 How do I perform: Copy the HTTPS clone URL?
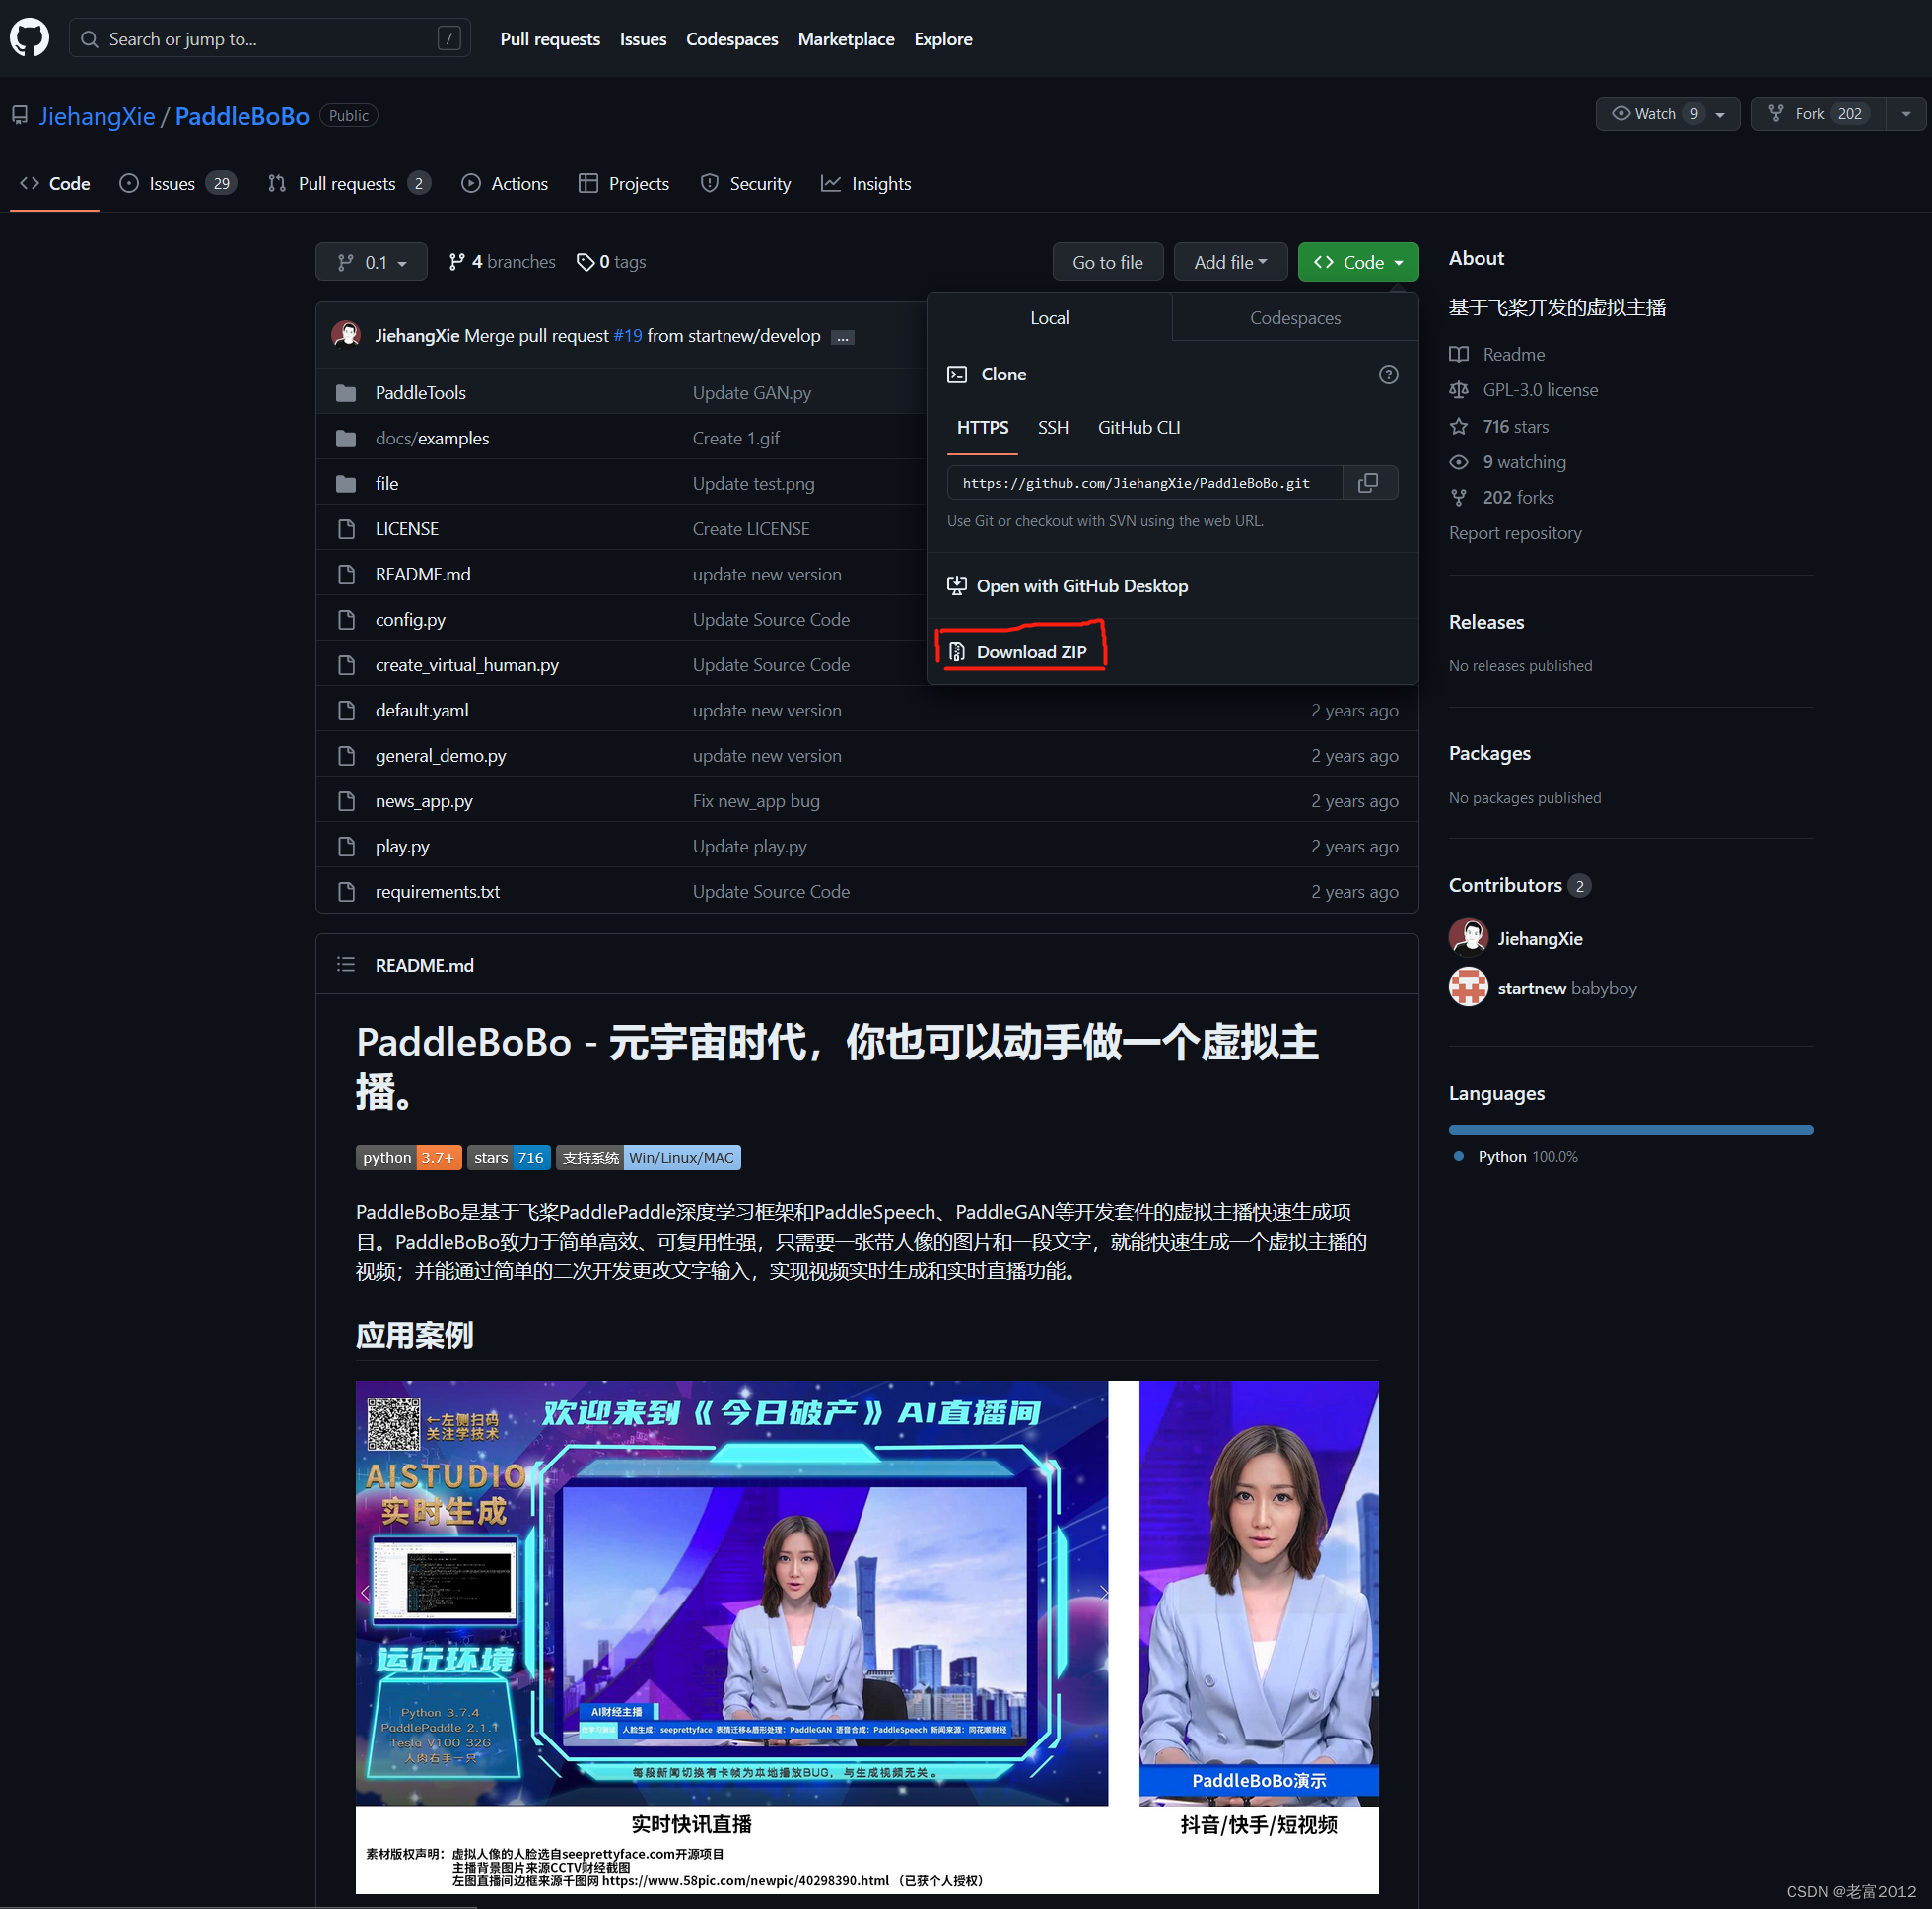pyautogui.click(x=1367, y=483)
